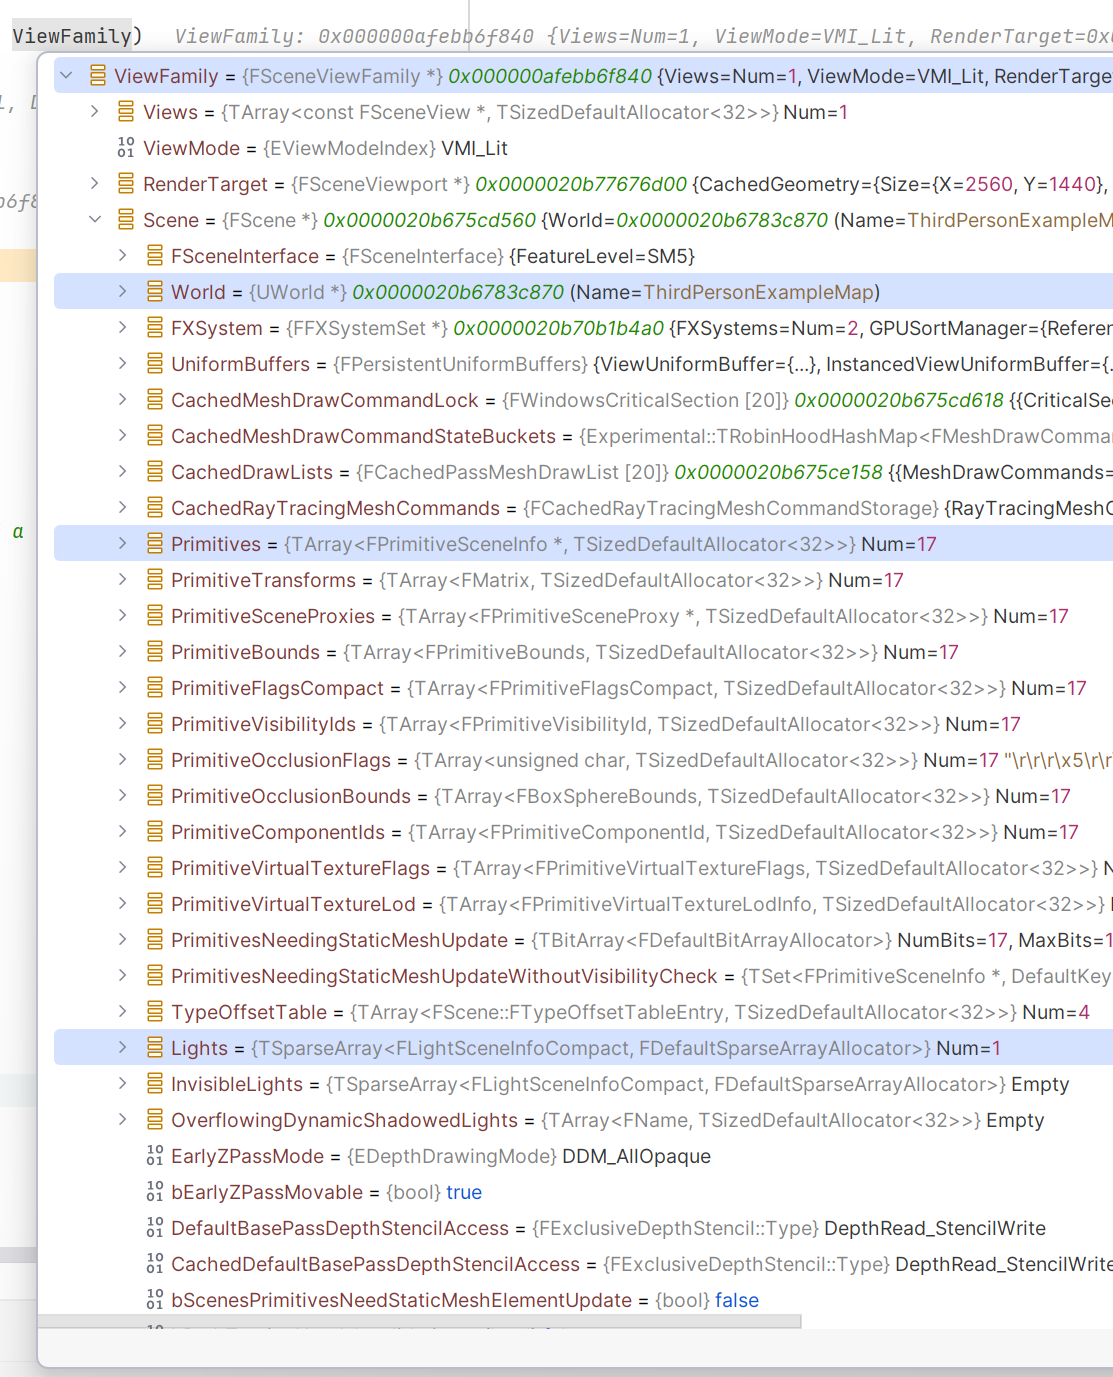Viewport: 1113px width, 1377px height.
Task: Click the Lights field icon
Action: click(x=155, y=1048)
